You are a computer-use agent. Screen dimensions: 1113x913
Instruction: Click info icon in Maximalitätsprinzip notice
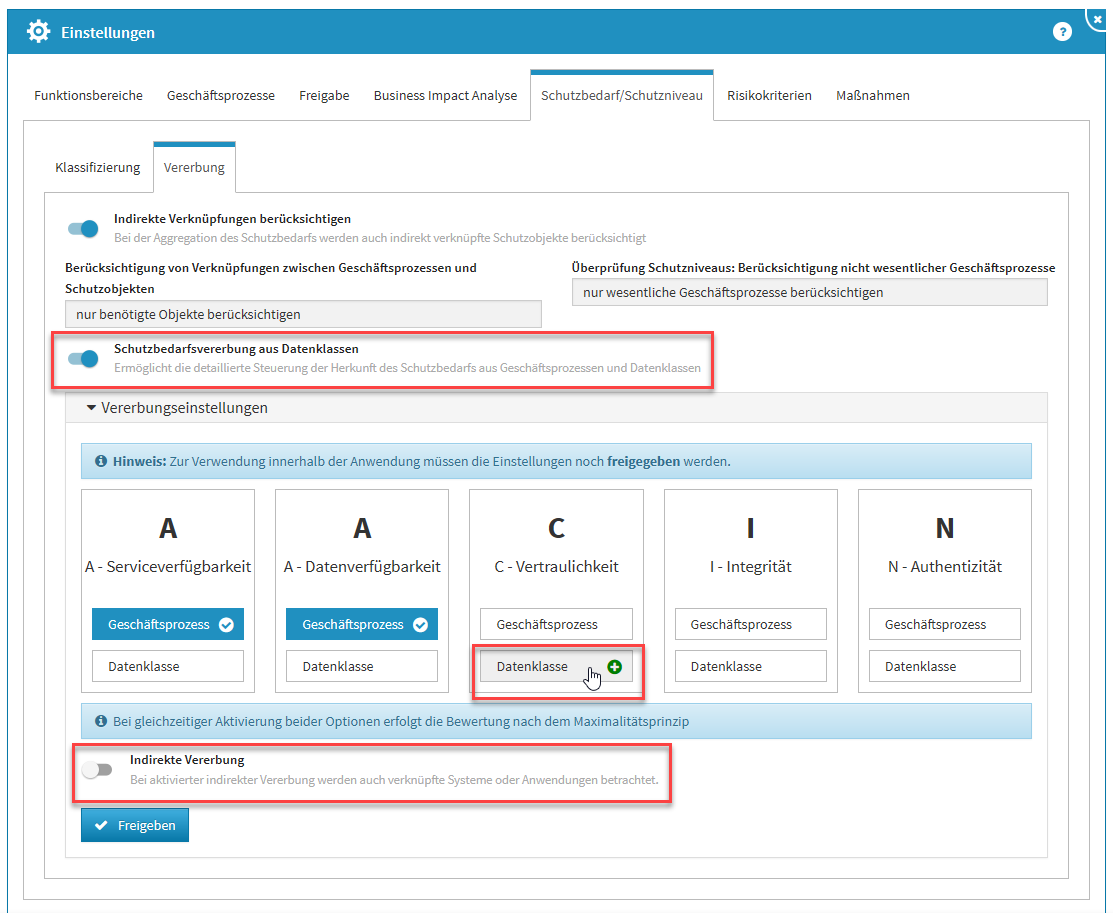click(100, 721)
